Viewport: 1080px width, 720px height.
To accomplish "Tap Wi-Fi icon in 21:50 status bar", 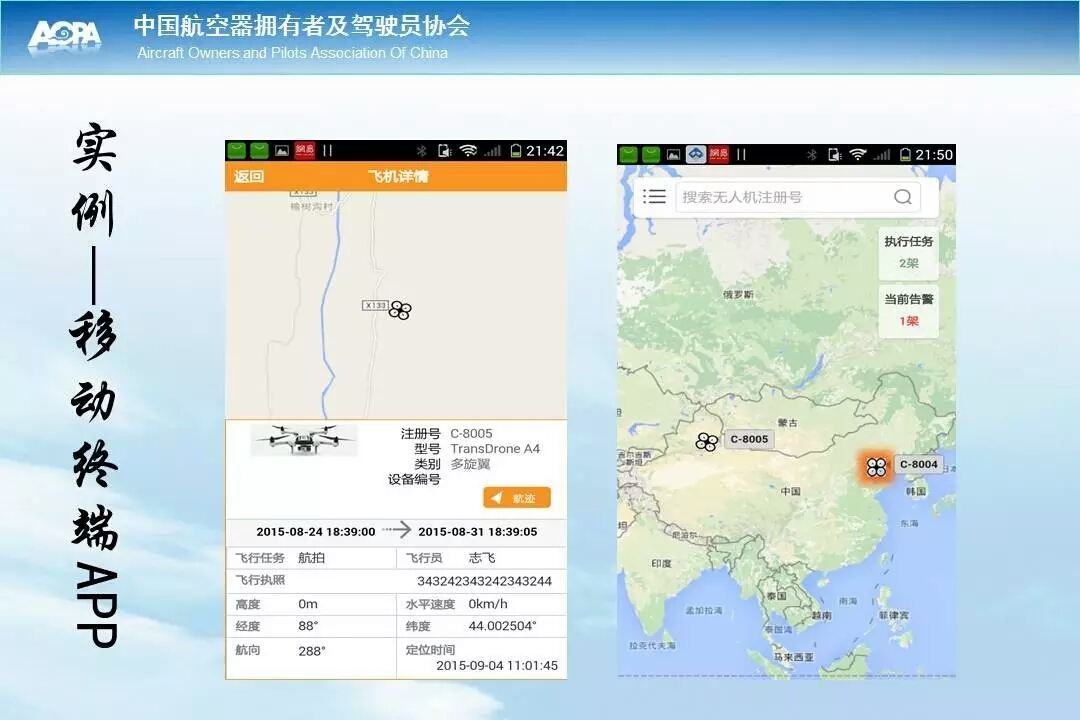I will (x=858, y=154).
